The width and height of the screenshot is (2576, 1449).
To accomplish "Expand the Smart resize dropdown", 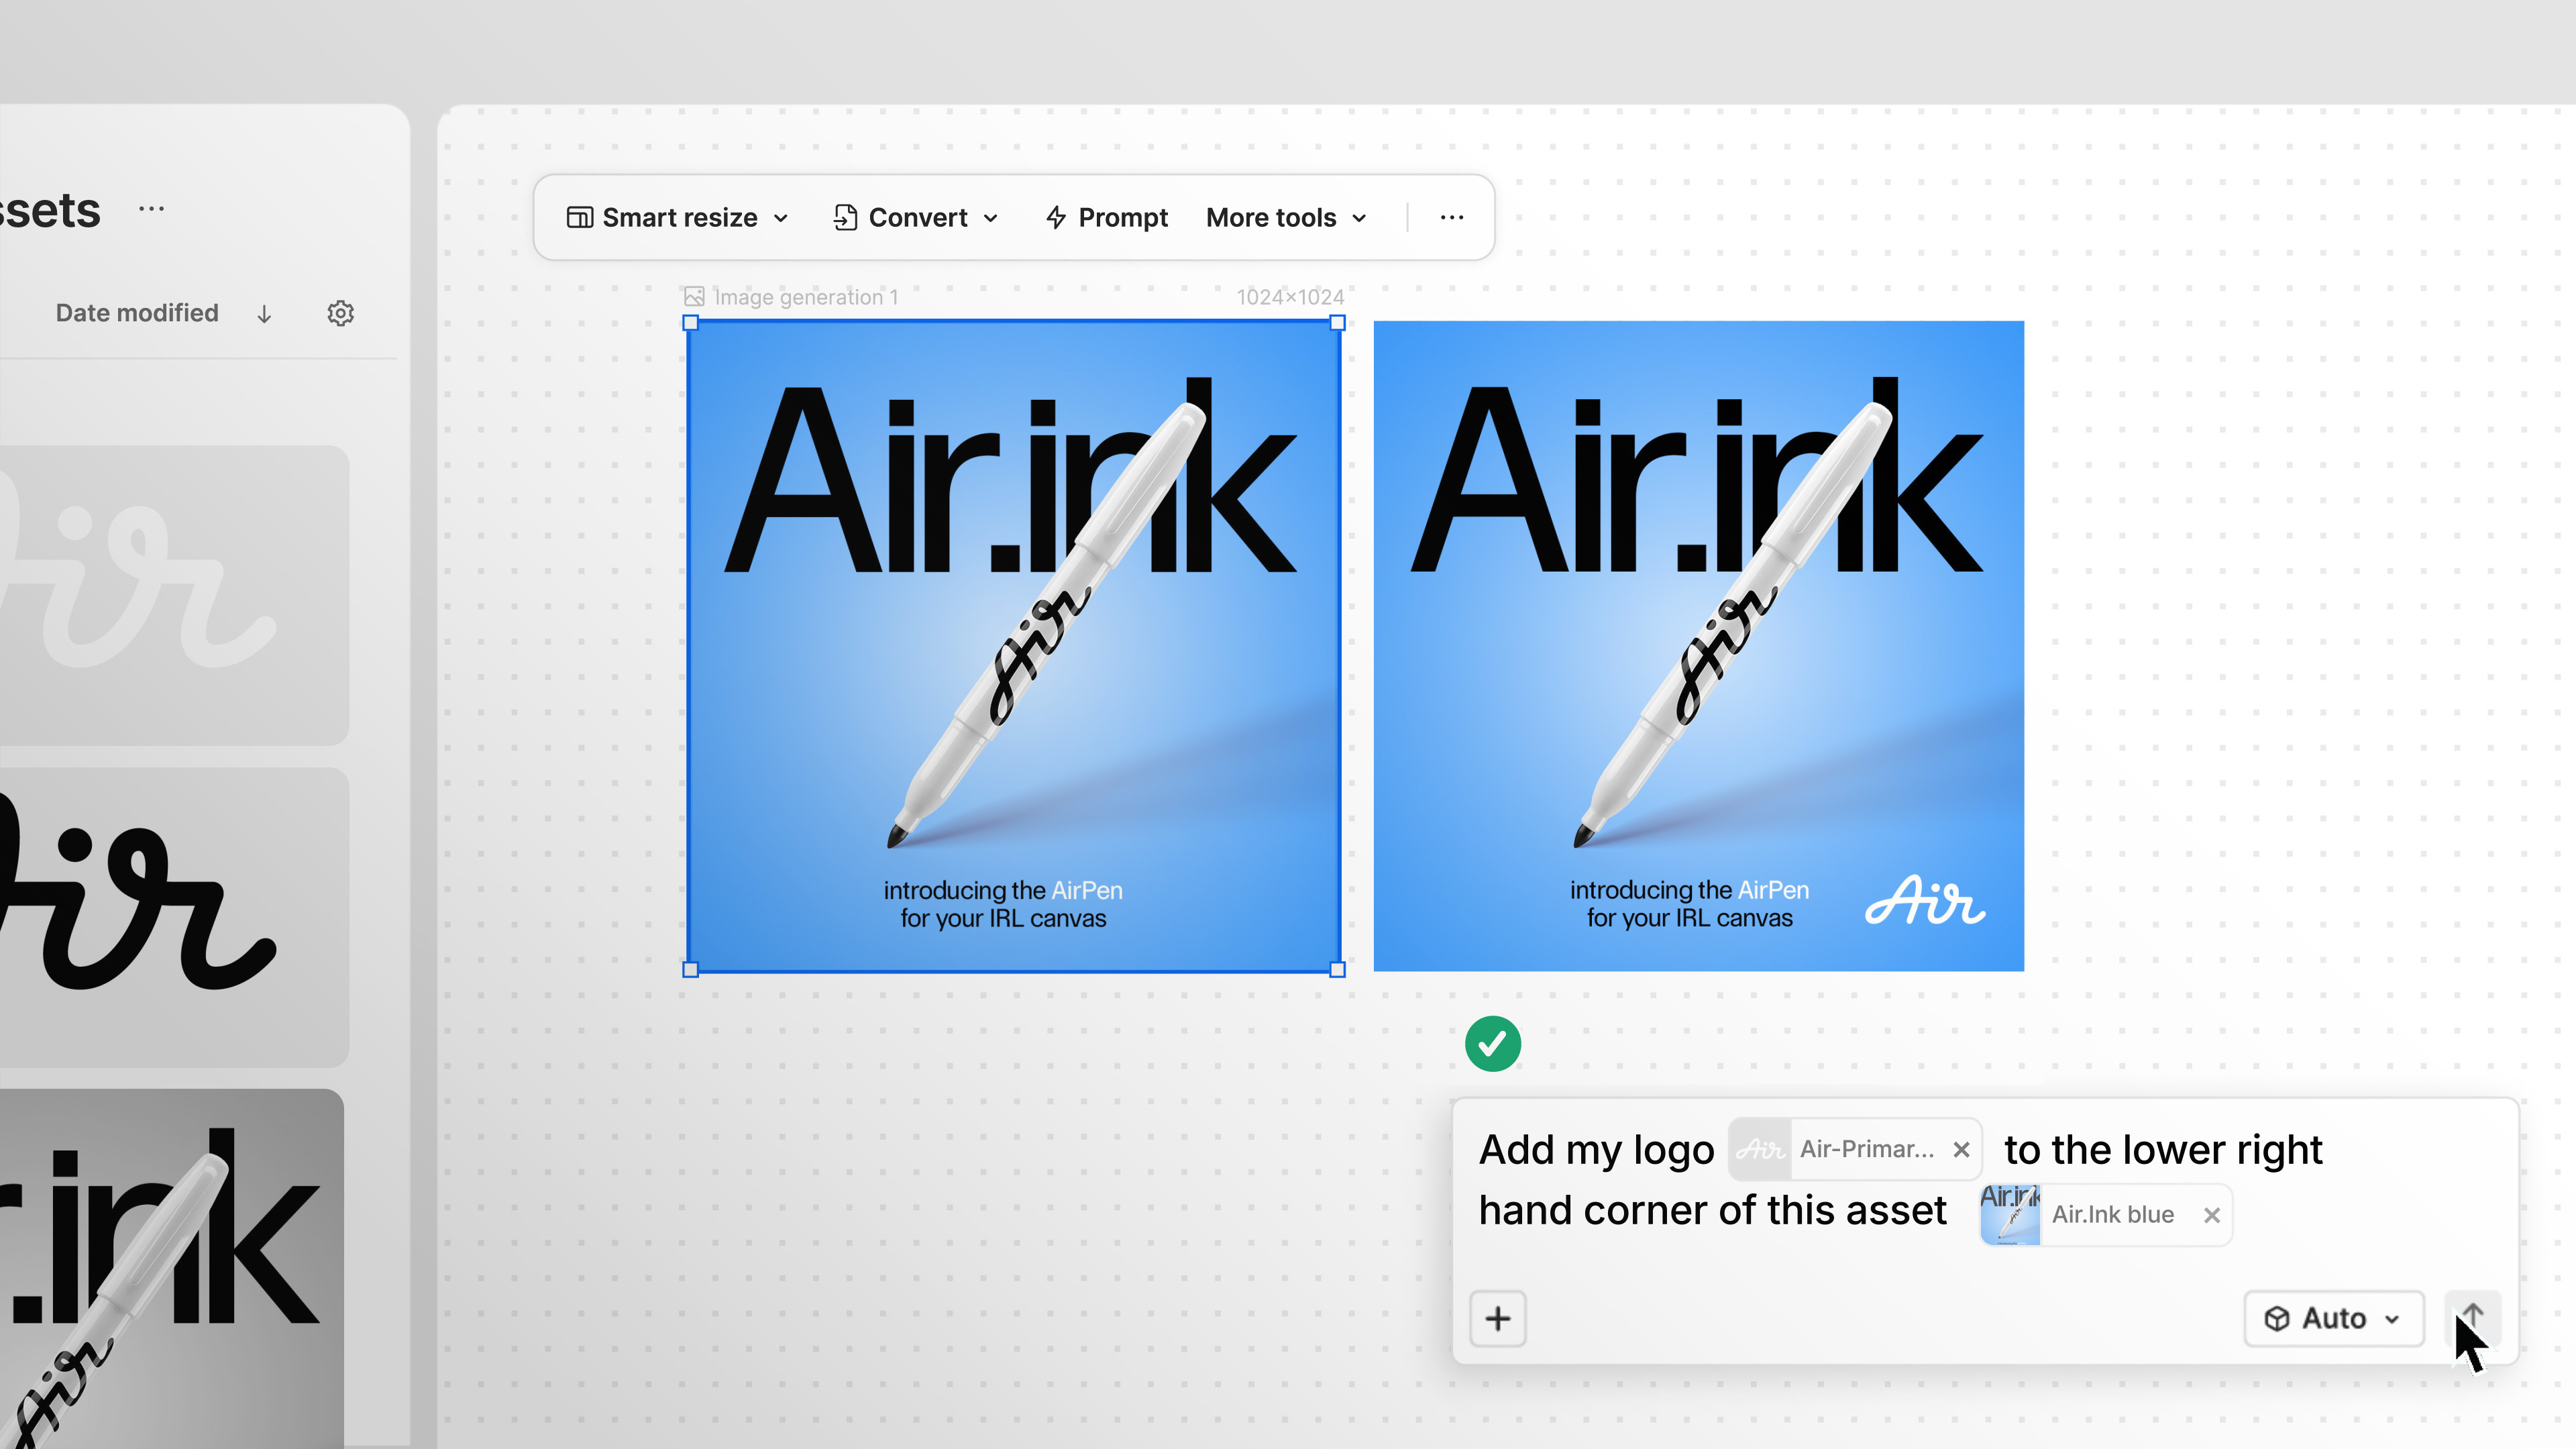I will coord(781,217).
